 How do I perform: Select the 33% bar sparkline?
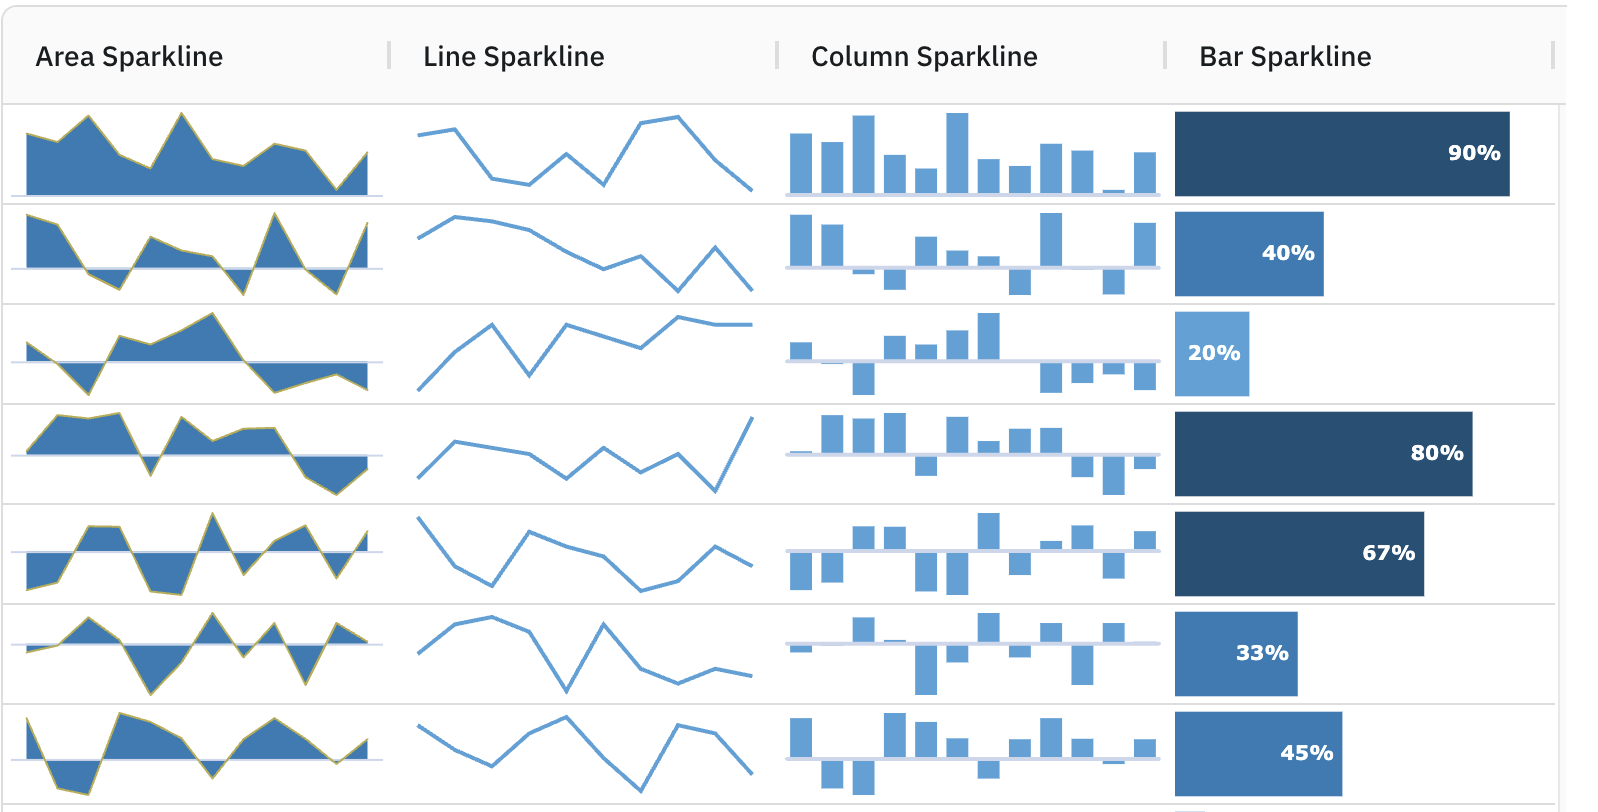pyautogui.click(x=1236, y=652)
